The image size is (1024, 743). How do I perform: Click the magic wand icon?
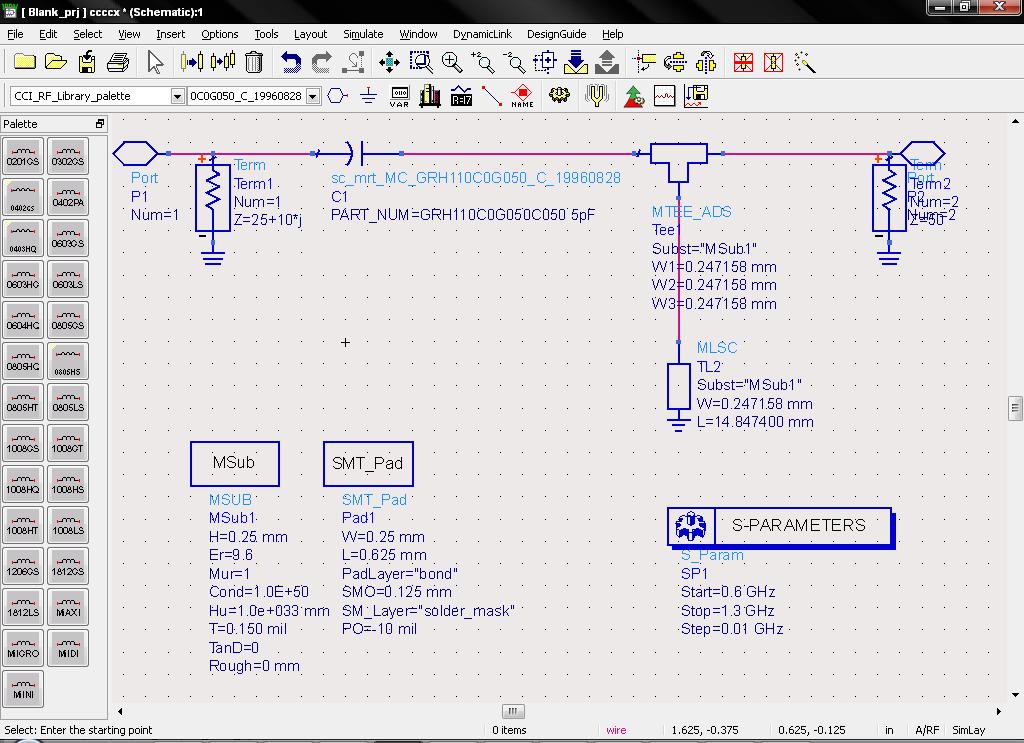click(x=805, y=62)
